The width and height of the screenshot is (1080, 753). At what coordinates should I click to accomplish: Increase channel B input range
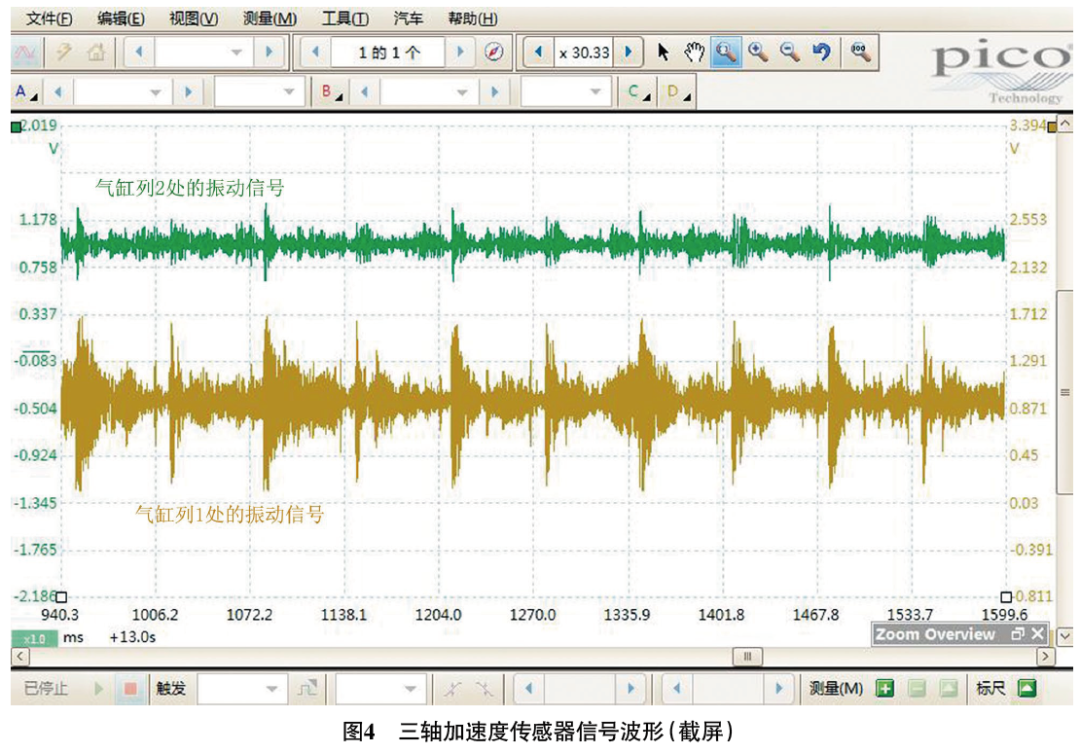coord(495,92)
